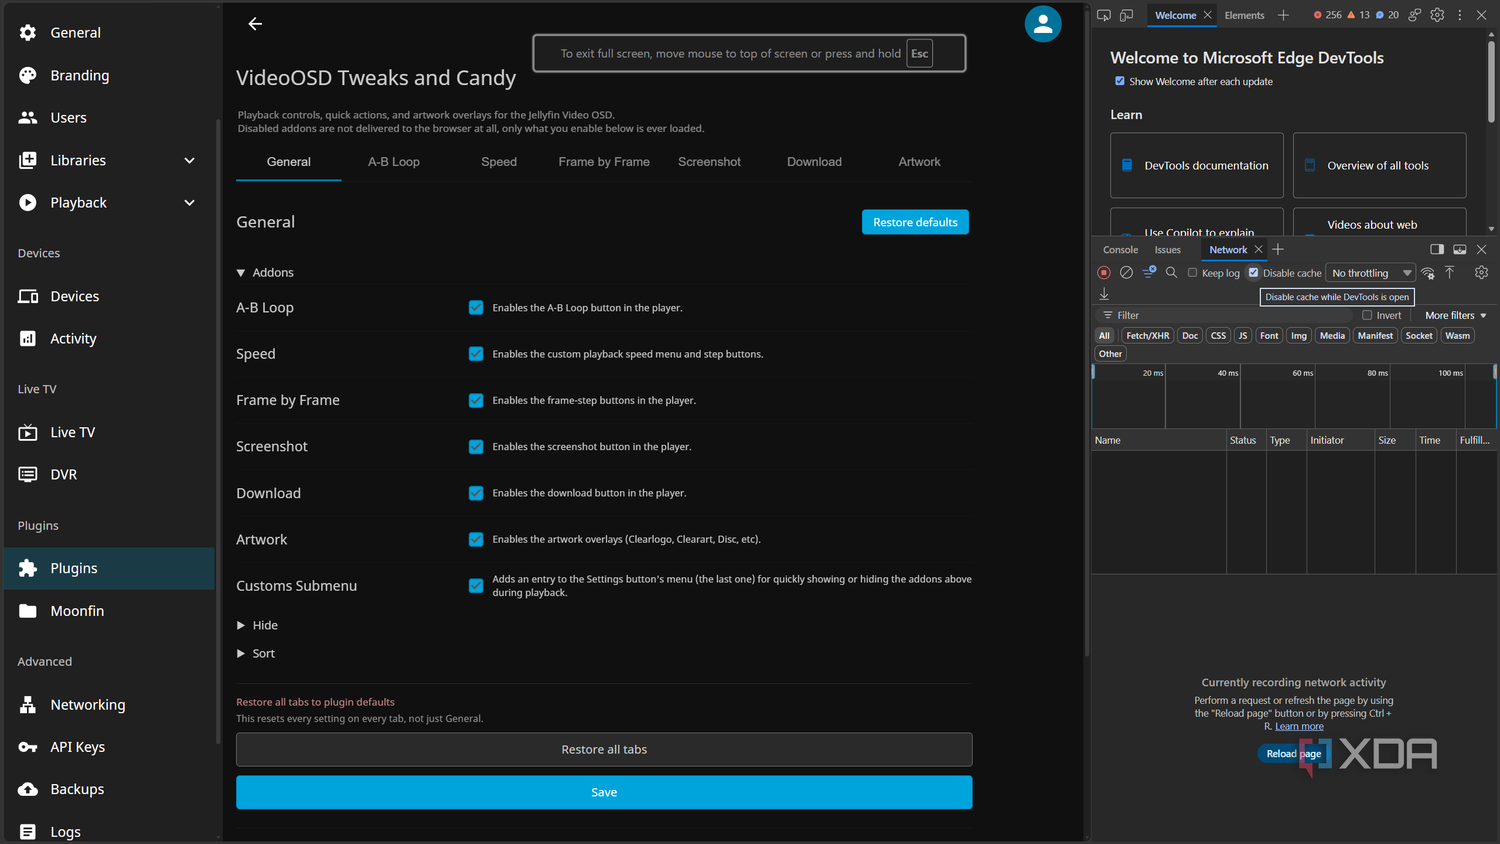Click the Backups cloud icon in sidebar
Viewport: 1500px width, 844px height.
[28, 789]
